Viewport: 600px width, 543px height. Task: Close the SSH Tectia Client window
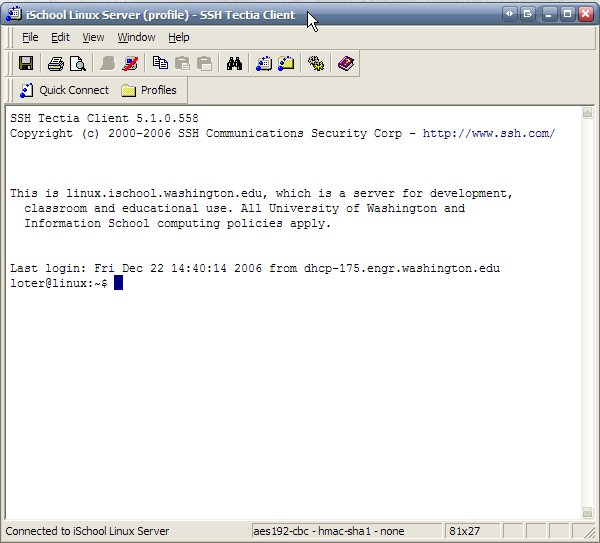pos(586,15)
